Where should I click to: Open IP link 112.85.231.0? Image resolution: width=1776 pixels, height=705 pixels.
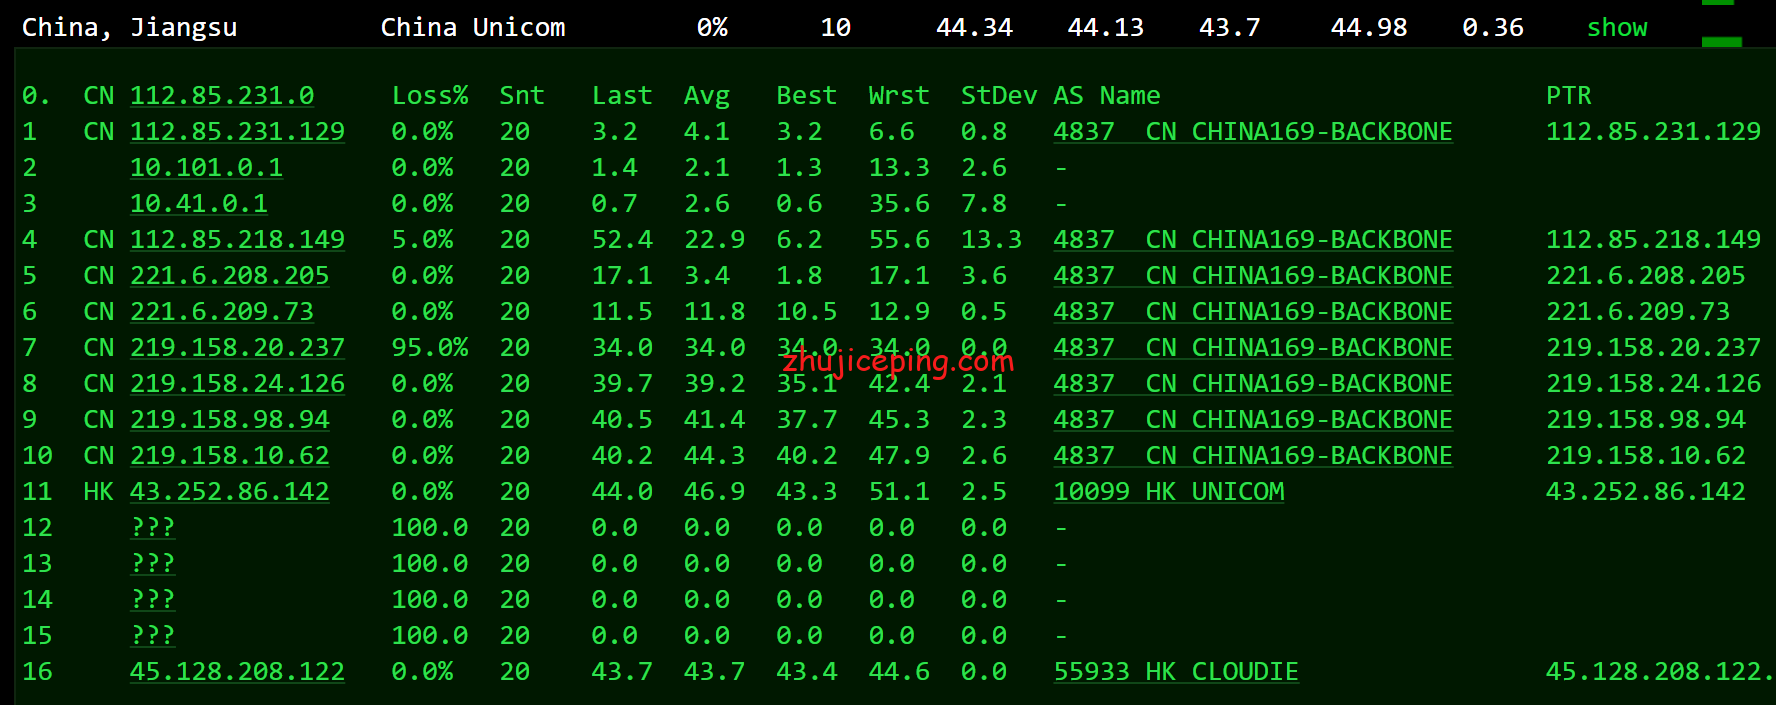point(222,95)
